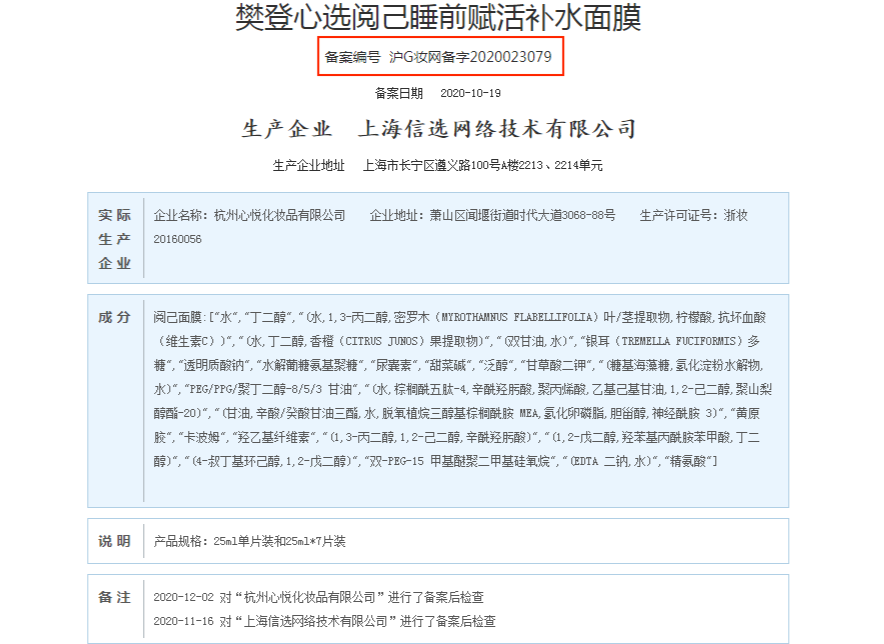Click the ingredient line starting 阅己面膜
The width and height of the screenshot is (884, 644).
459,317
